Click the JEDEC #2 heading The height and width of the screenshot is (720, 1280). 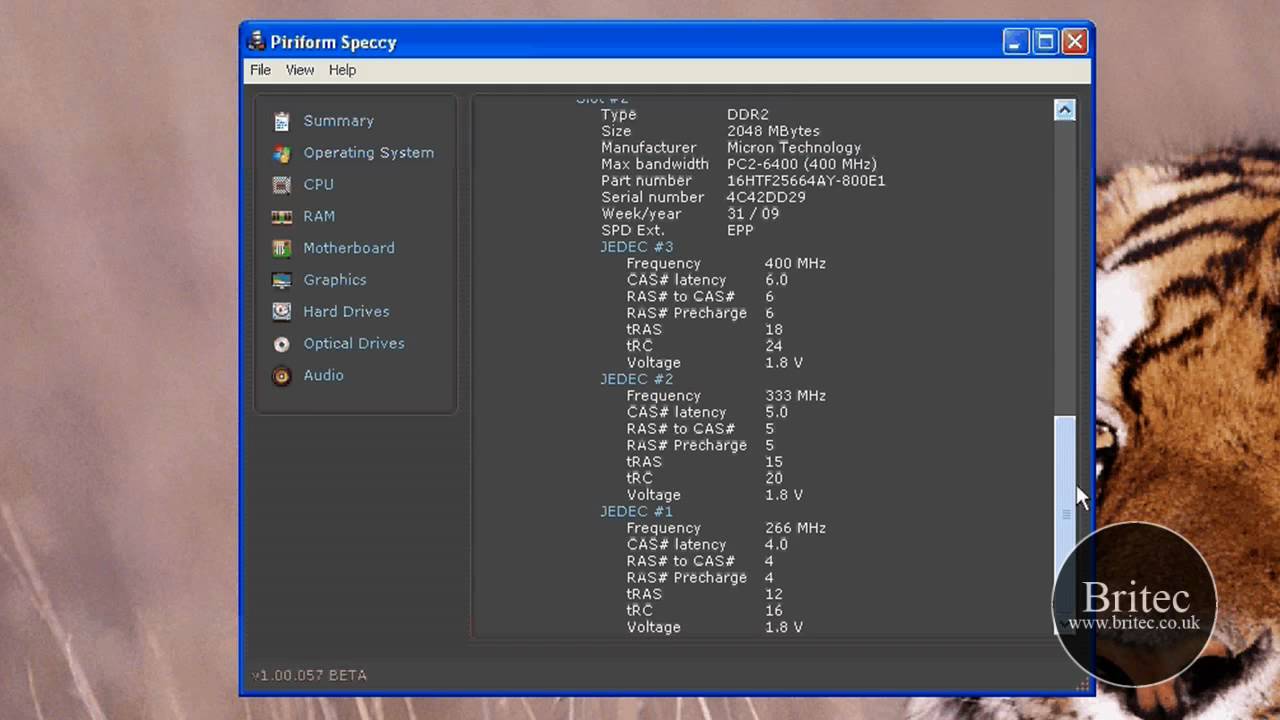point(636,379)
